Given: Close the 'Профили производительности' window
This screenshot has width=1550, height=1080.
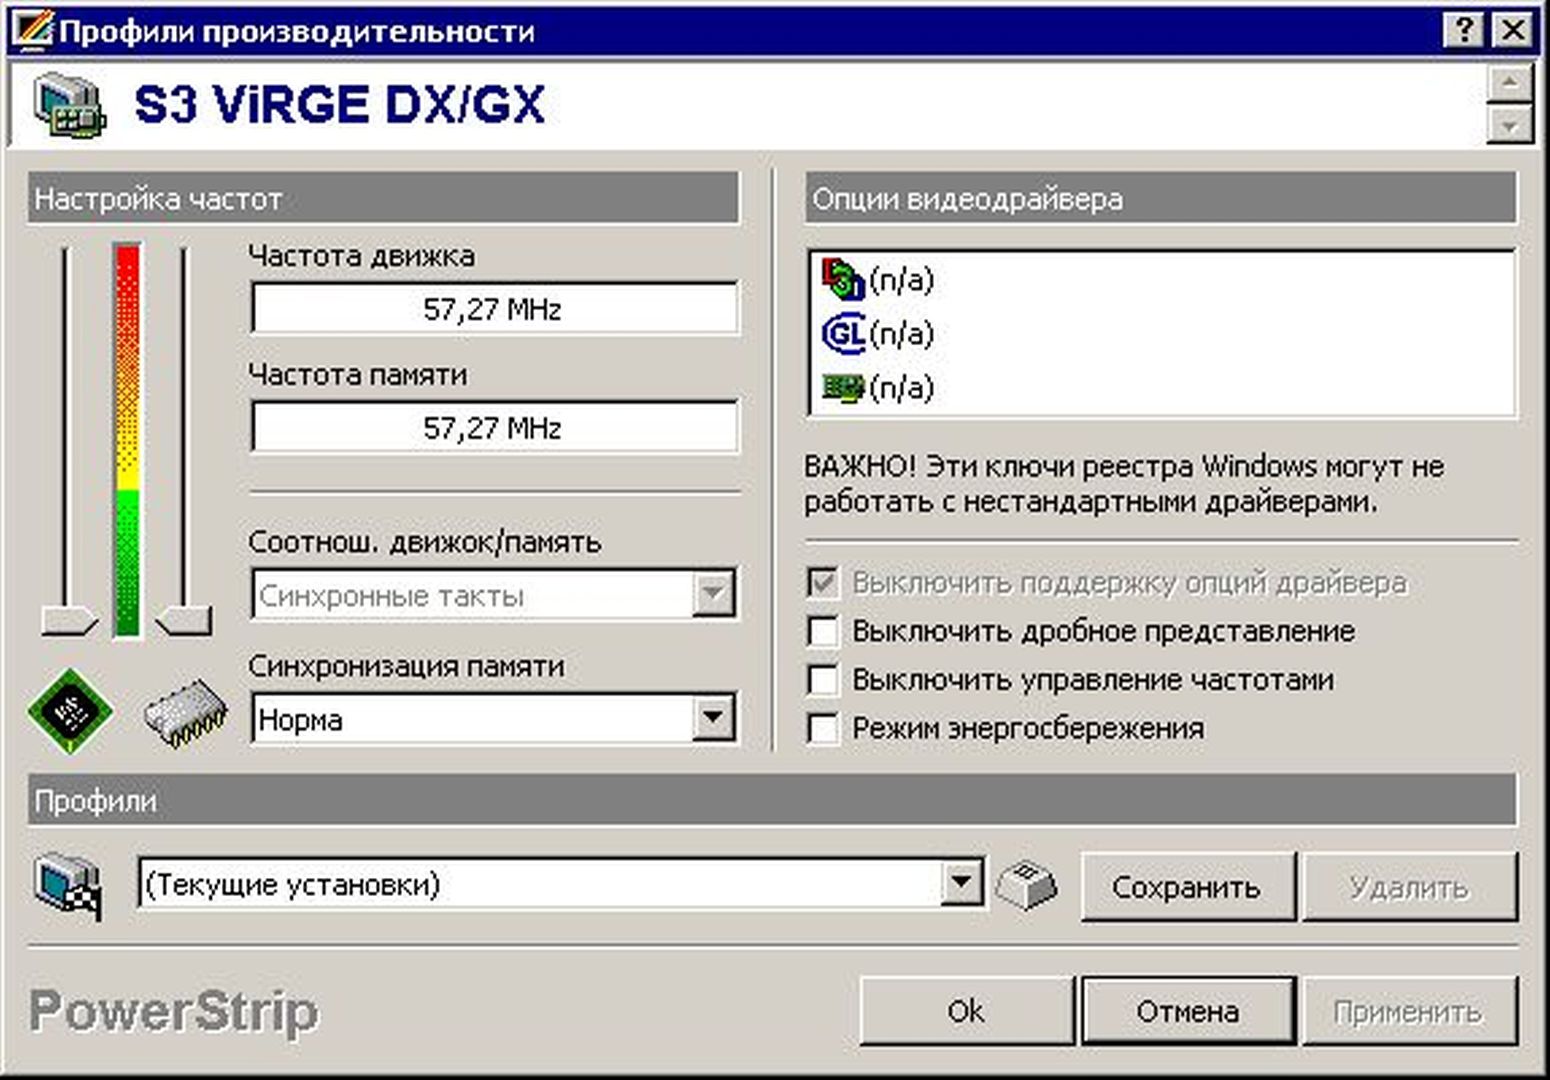Looking at the screenshot, I should pos(1513,31).
